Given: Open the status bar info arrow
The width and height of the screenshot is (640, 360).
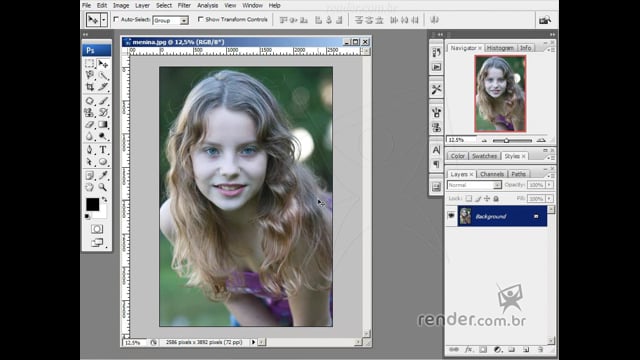Looking at the screenshot, I should point(253,342).
